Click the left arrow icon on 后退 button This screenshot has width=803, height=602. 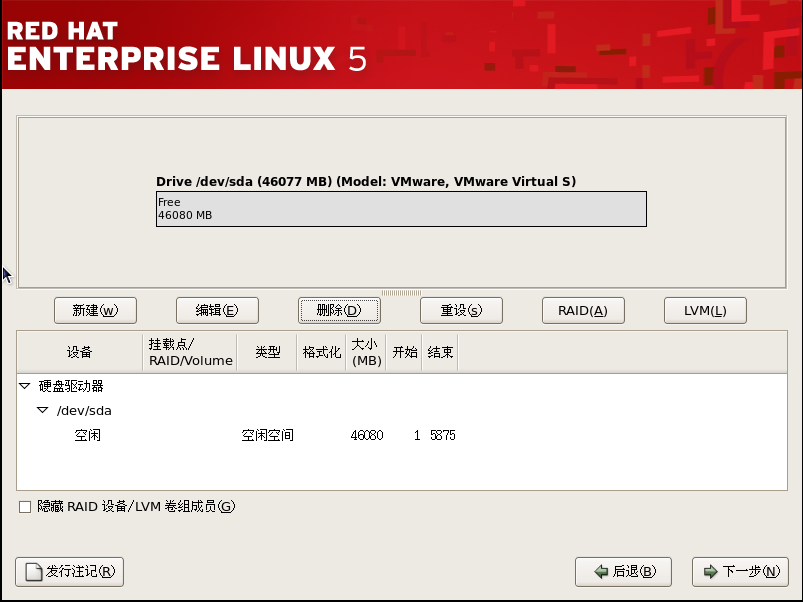(601, 571)
